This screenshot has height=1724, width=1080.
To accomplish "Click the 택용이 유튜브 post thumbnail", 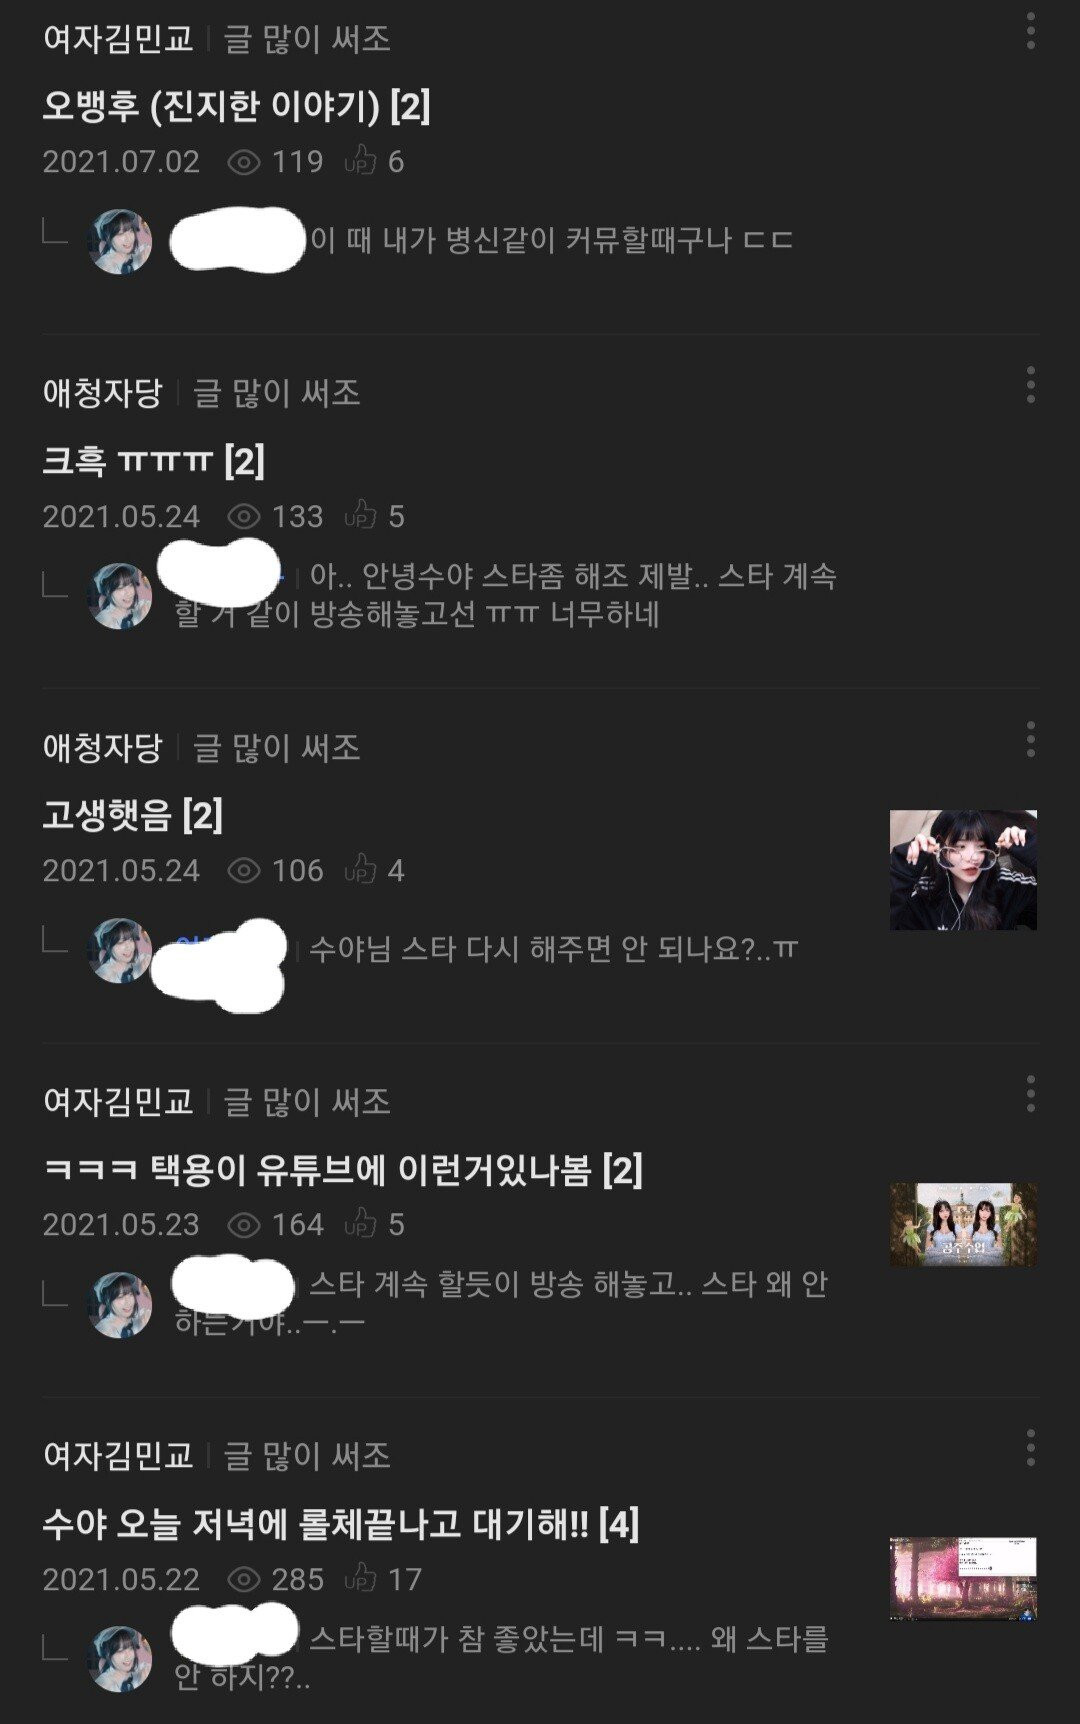I will (x=963, y=1224).
